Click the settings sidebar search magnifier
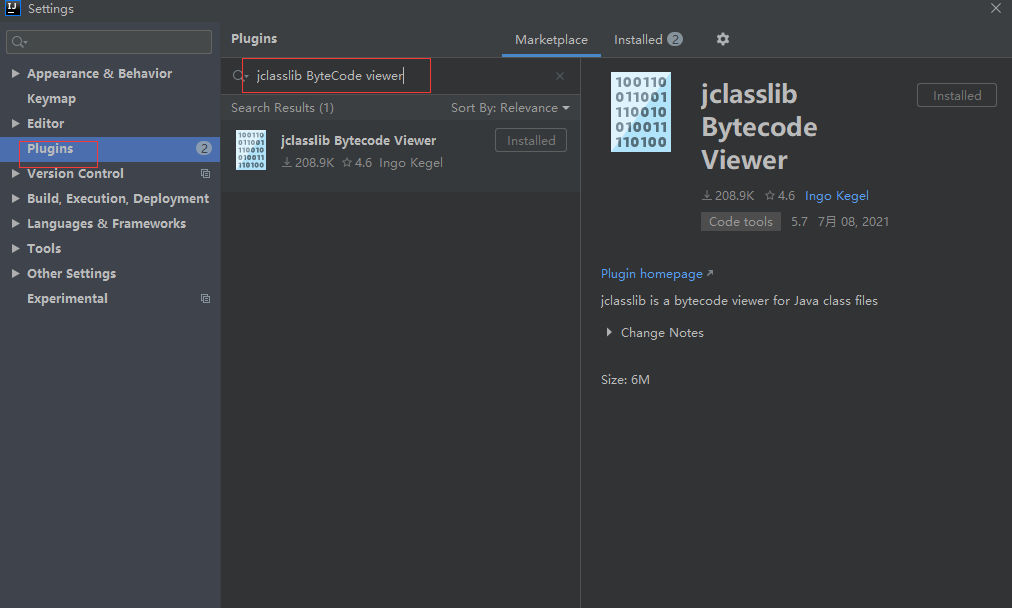 [19, 42]
